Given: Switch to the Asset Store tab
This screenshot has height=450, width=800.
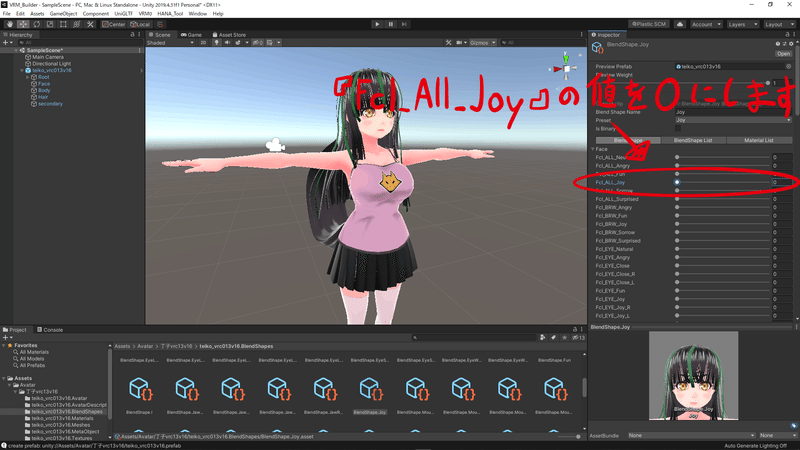Looking at the screenshot, I should (229, 35).
